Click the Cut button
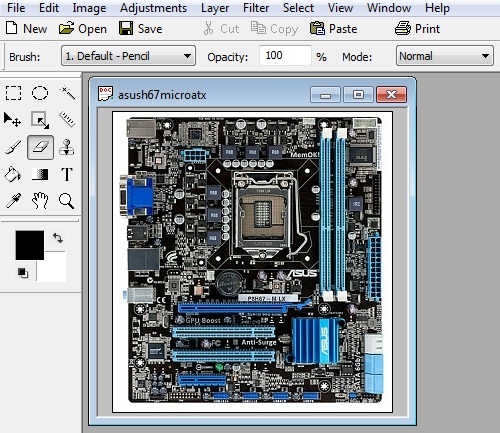 click(x=221, y=29)
